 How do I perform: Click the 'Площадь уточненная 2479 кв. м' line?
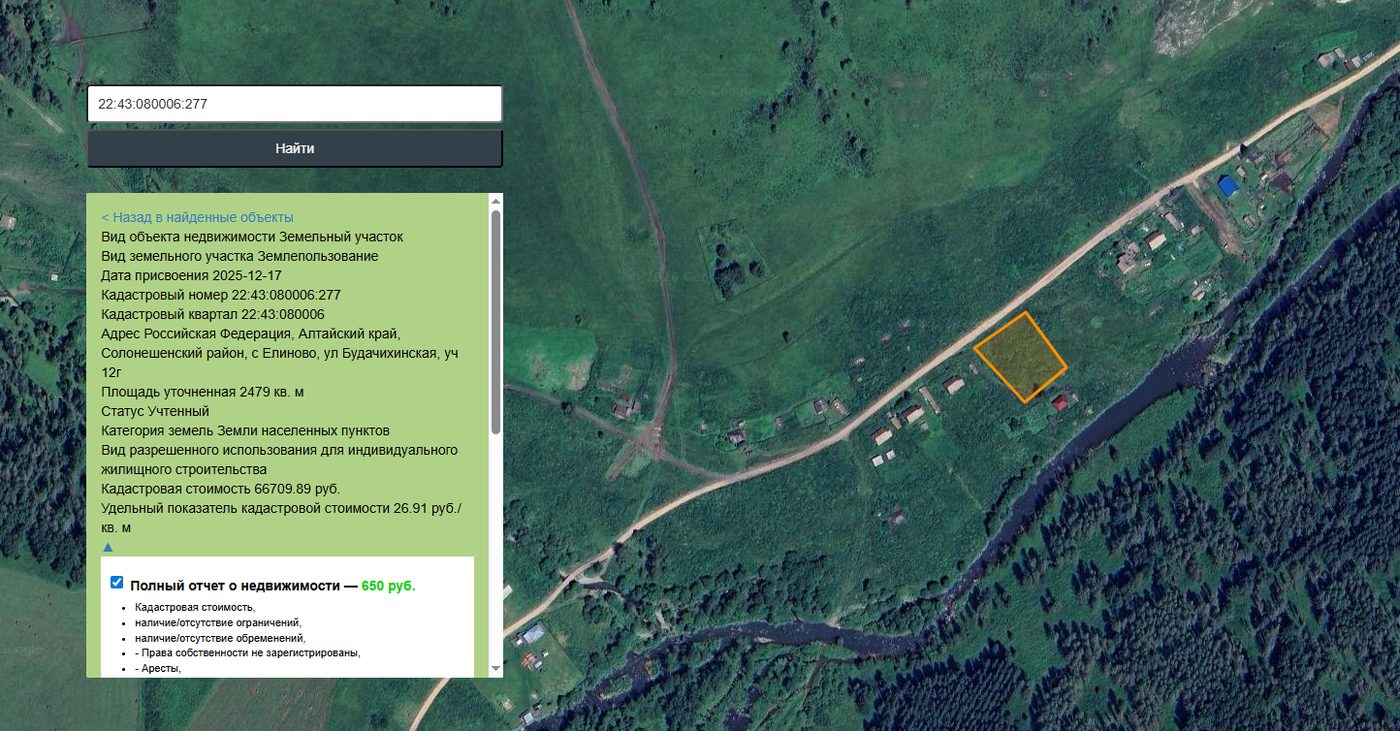click(x=202, y=391)
